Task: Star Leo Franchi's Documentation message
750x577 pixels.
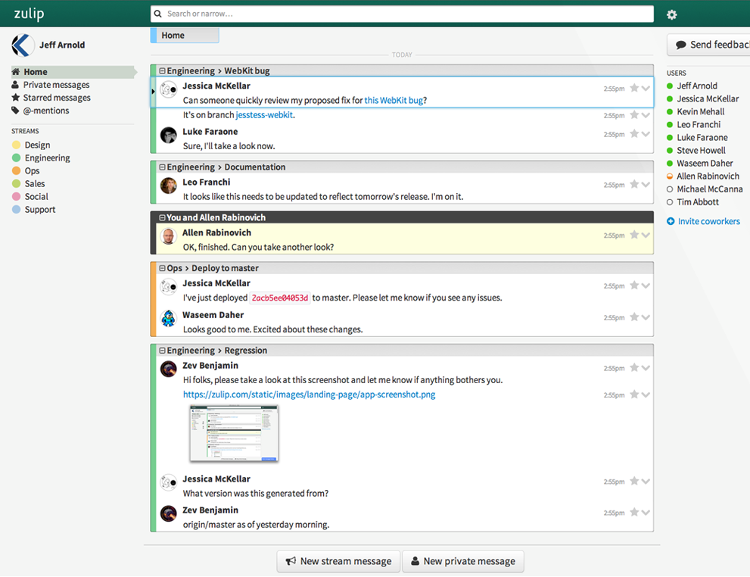Action: 633,185
